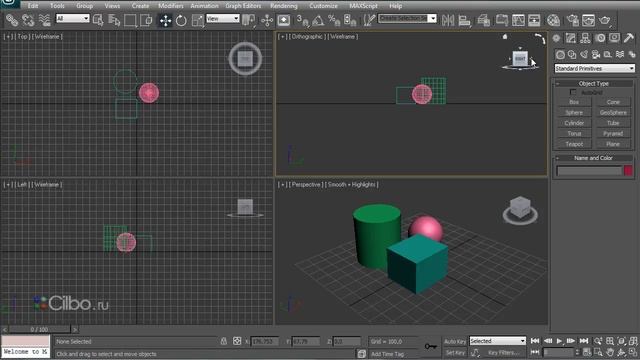
Task: Select the Select and Link tool
Action: tap(12, 20)
